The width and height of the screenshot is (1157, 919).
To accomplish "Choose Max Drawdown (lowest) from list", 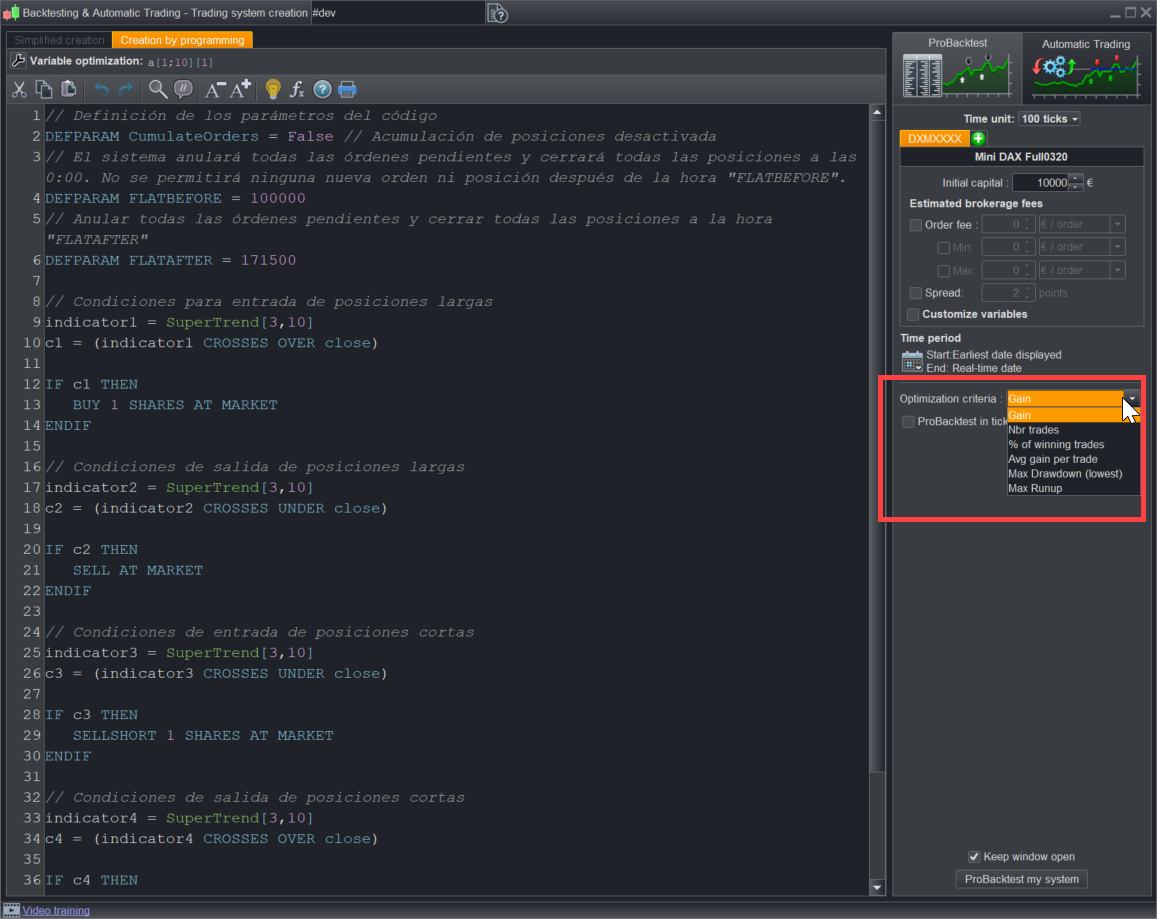I will 1065,474.
